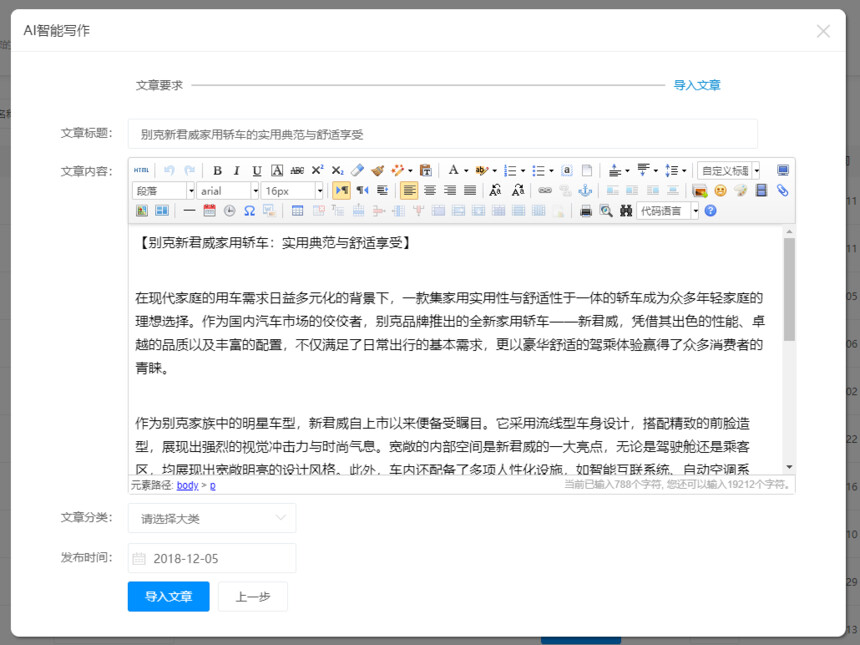860x645 pixels.
Task: Undo the last edit
Action: pyautogui.click(x=169, y=170)
